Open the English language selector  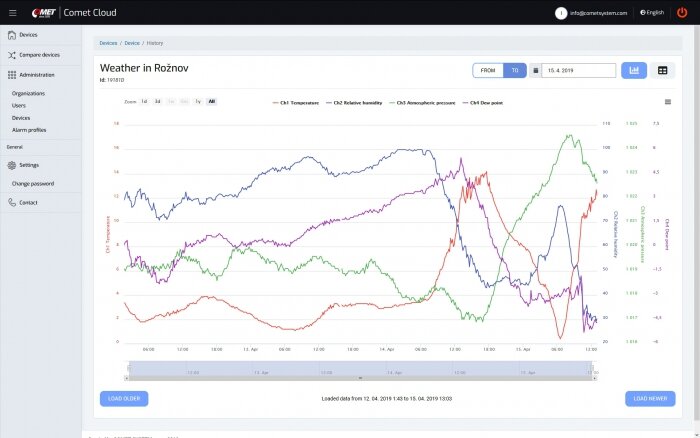click(651, 13)
